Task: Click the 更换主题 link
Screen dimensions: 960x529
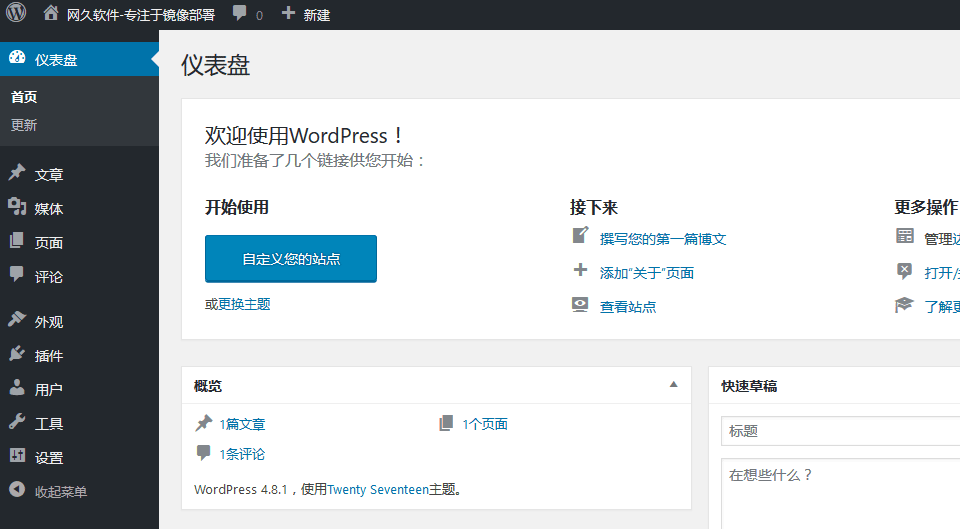Action: [x=244, y=304]
